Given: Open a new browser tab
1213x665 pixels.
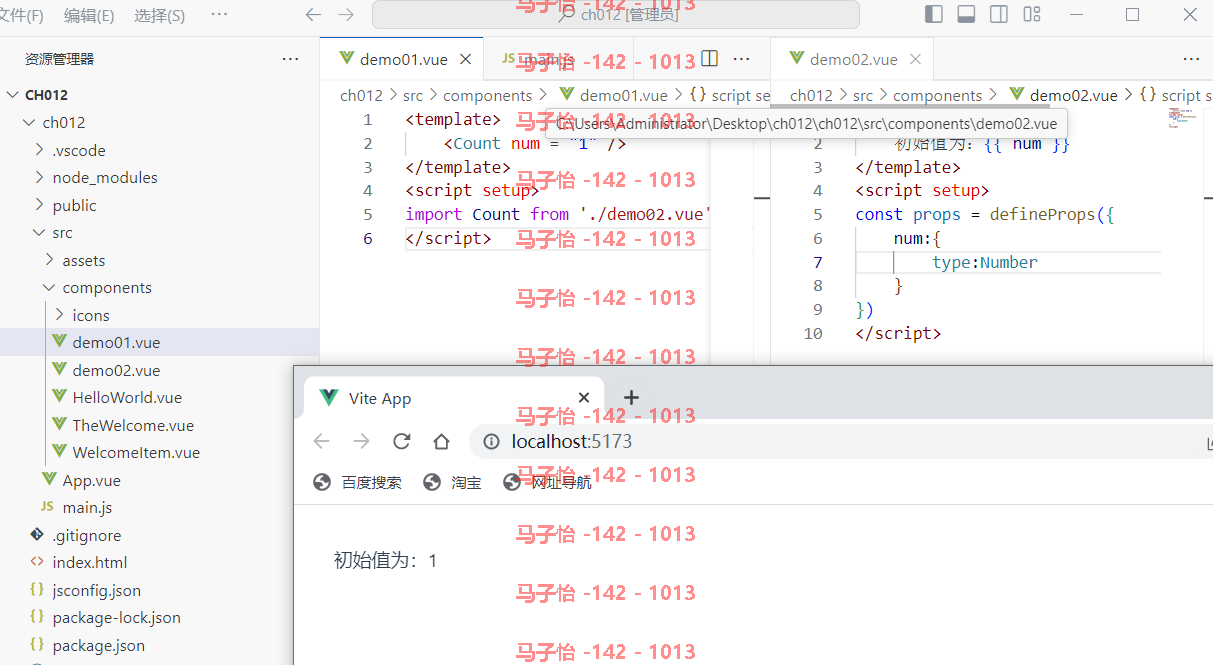Looking at the screenshot, I should [x=631, y=398].
